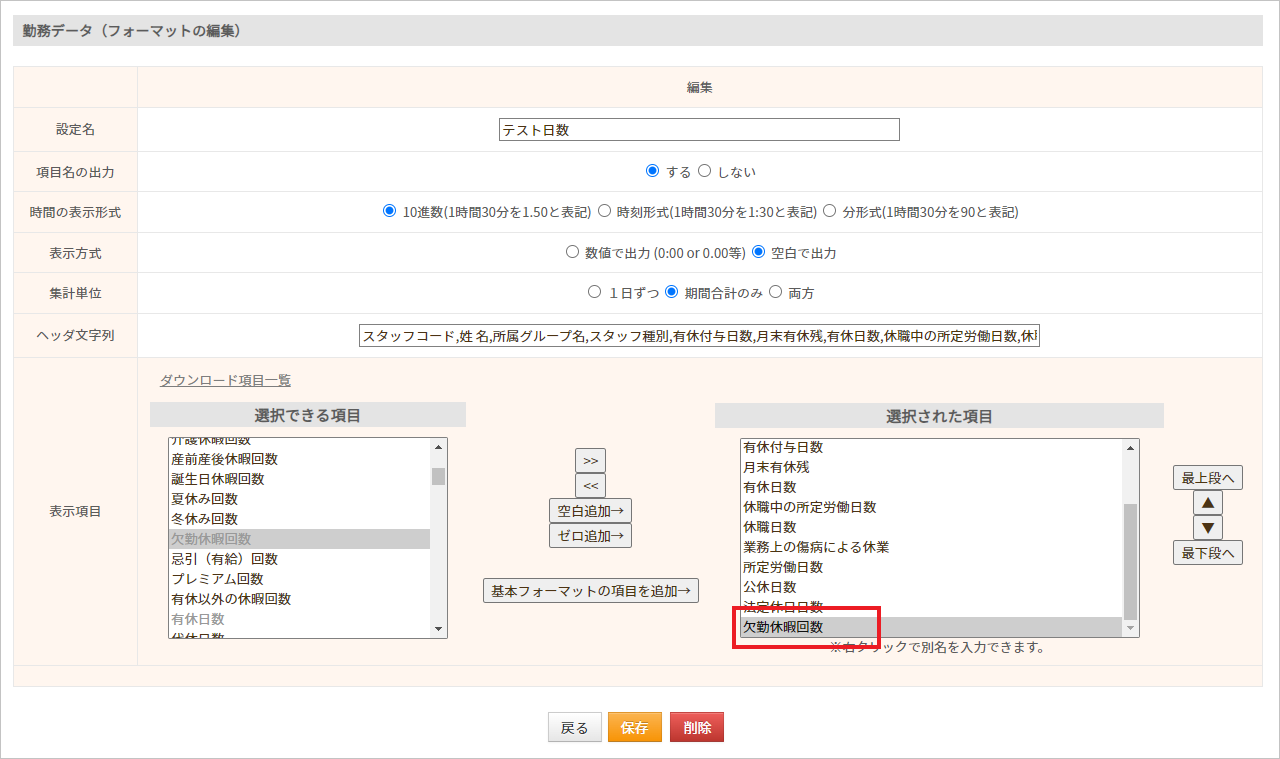This screenshot has height=759, width=1280.
Task: Click the move down triangle button
Action: click(1207, 528)
